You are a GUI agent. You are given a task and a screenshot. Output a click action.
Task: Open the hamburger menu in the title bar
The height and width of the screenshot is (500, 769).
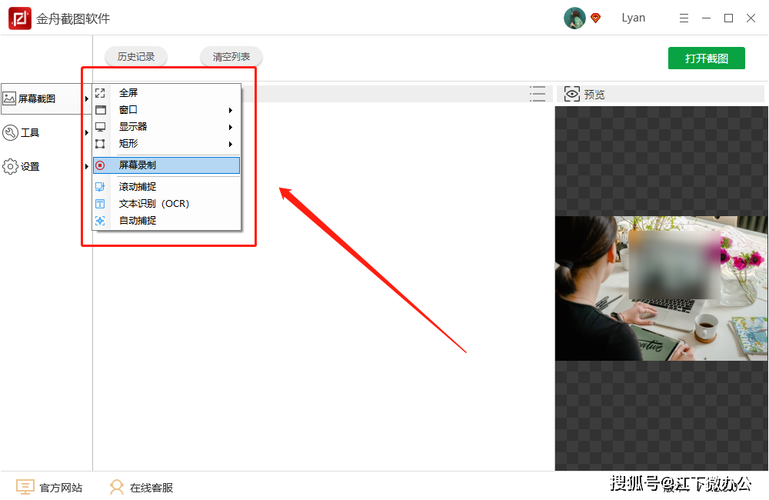coord(684,18)
